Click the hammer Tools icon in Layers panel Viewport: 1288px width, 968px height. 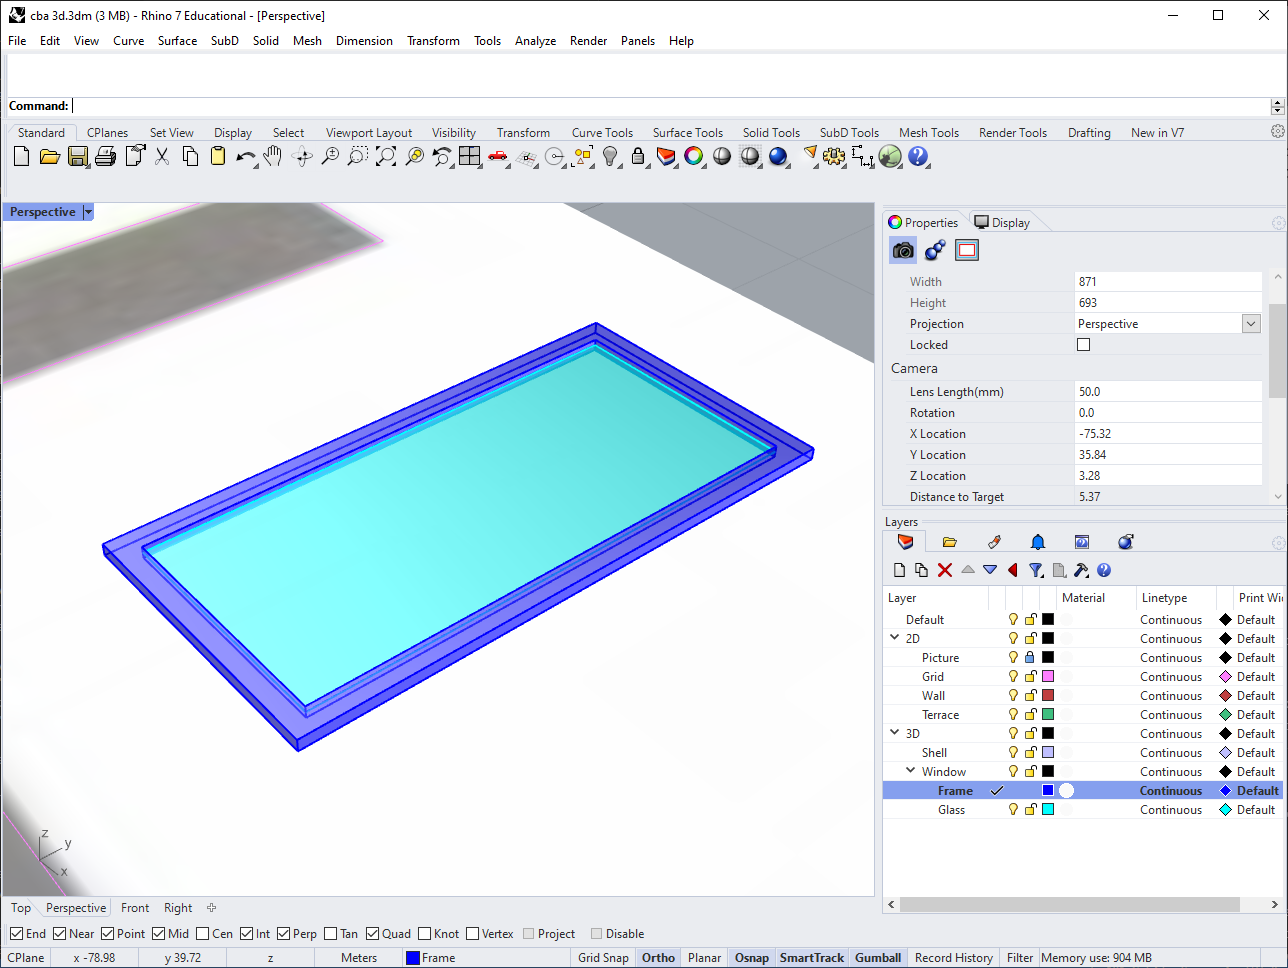[1081, 570]
